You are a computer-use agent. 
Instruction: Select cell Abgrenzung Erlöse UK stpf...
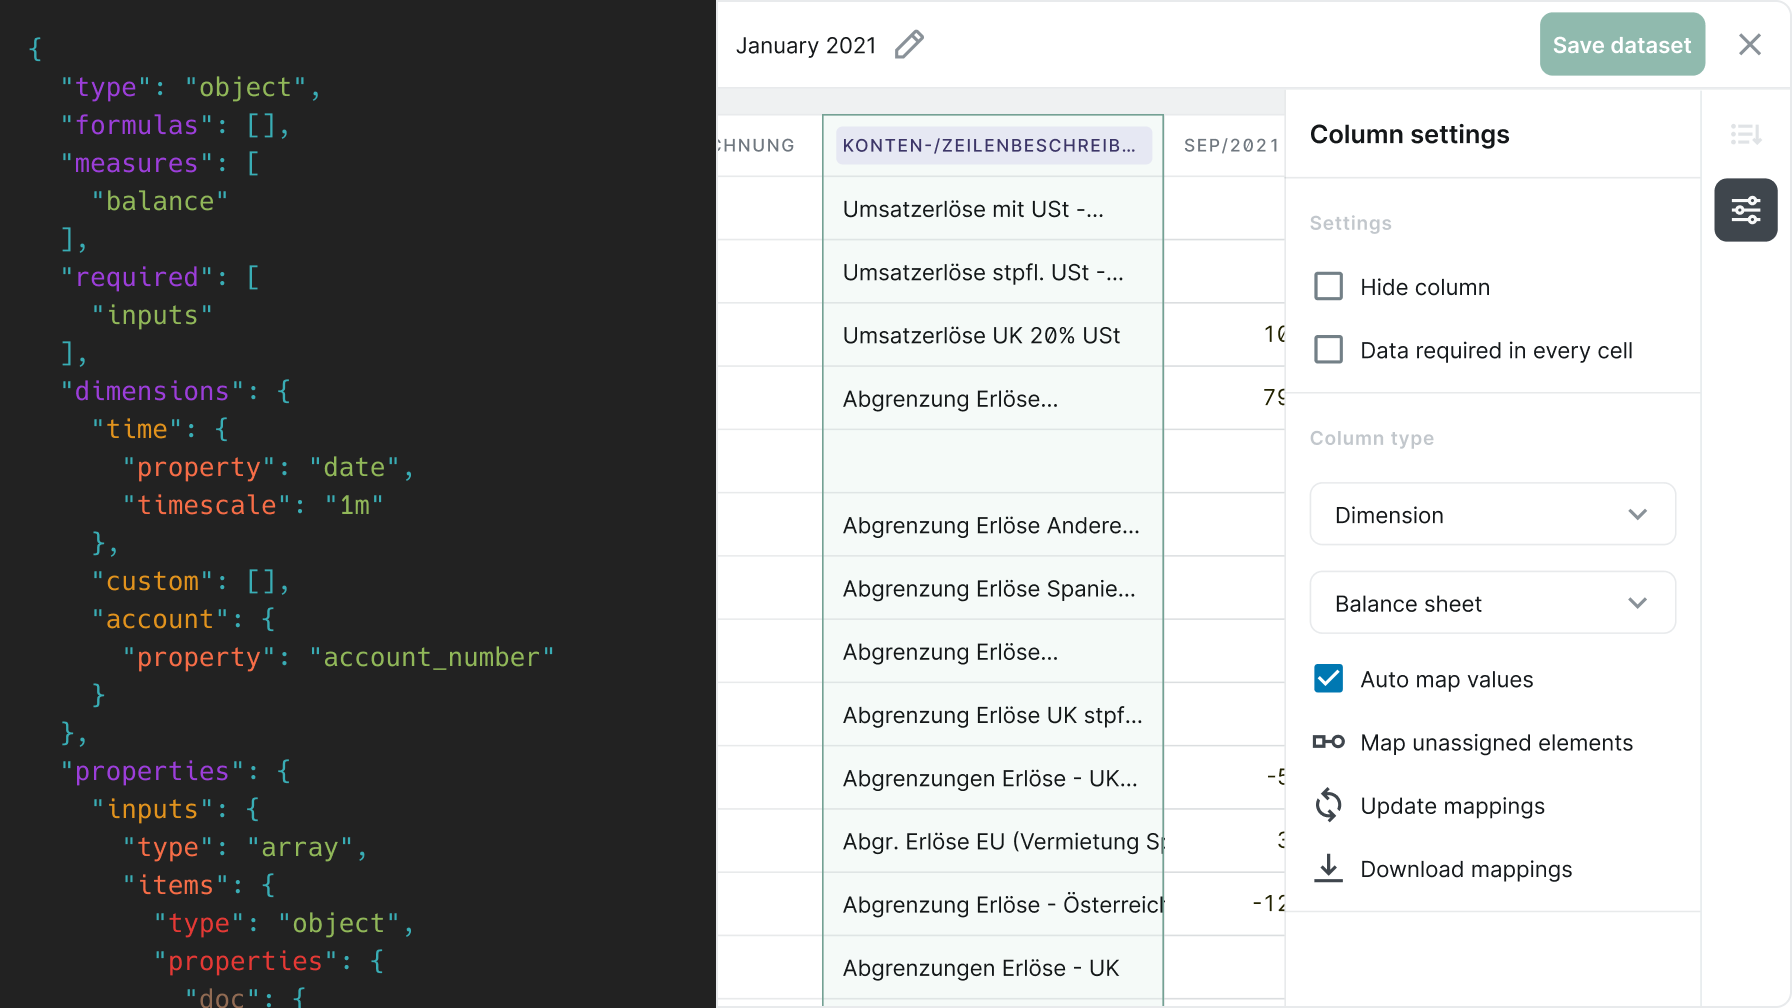coord(993,715)
